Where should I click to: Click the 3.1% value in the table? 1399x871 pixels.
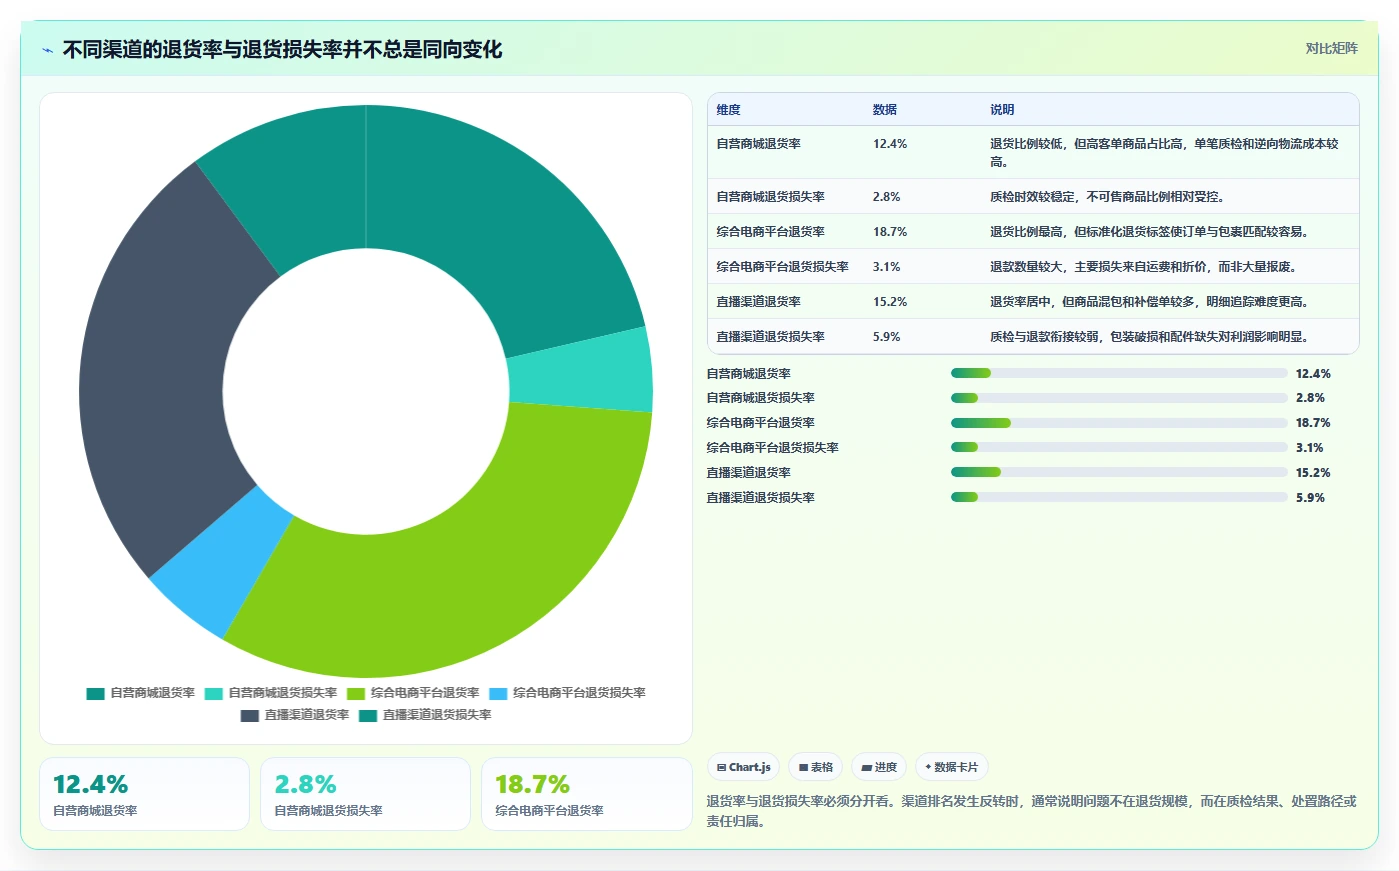886,267
